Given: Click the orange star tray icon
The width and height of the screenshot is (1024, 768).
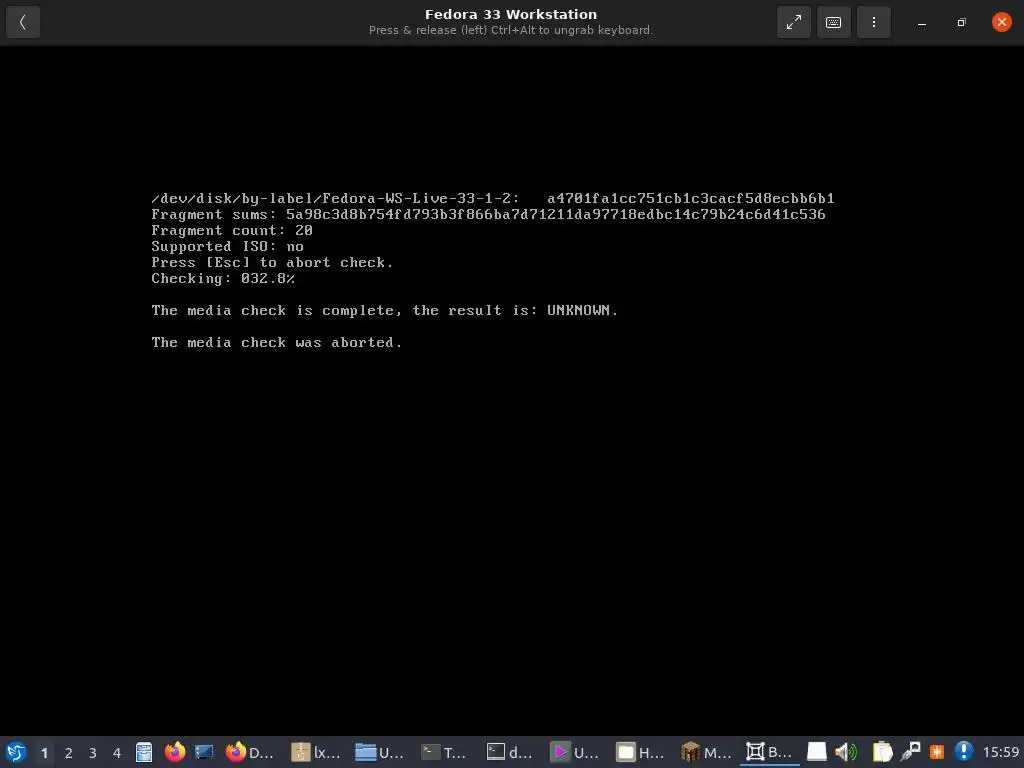Looking at the screenshot, I should coord(937,752).
